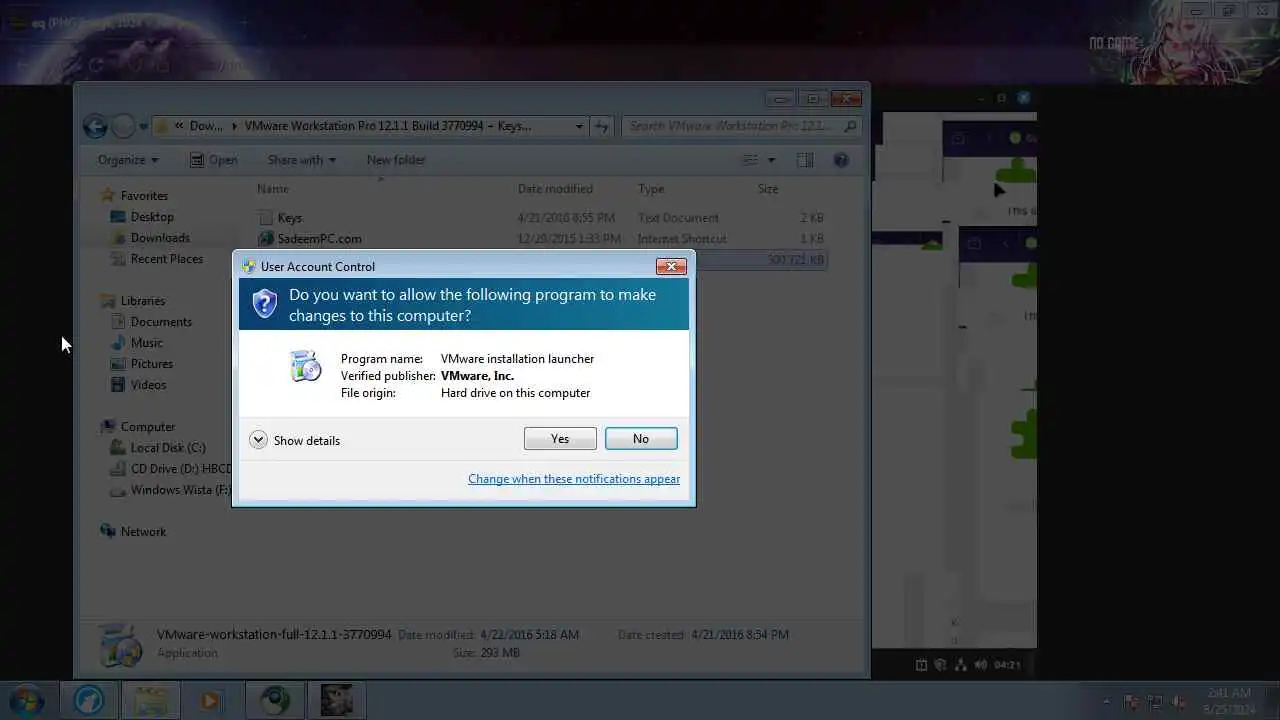Click the VMware installer disc icon in dialog
The width and height of the screenshot is (1280, 720).
(x=306, y=367)
